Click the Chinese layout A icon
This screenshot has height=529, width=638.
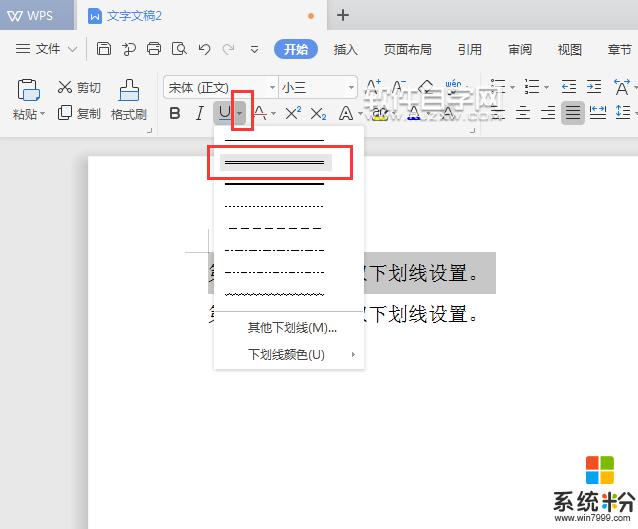tap(621, 87)
